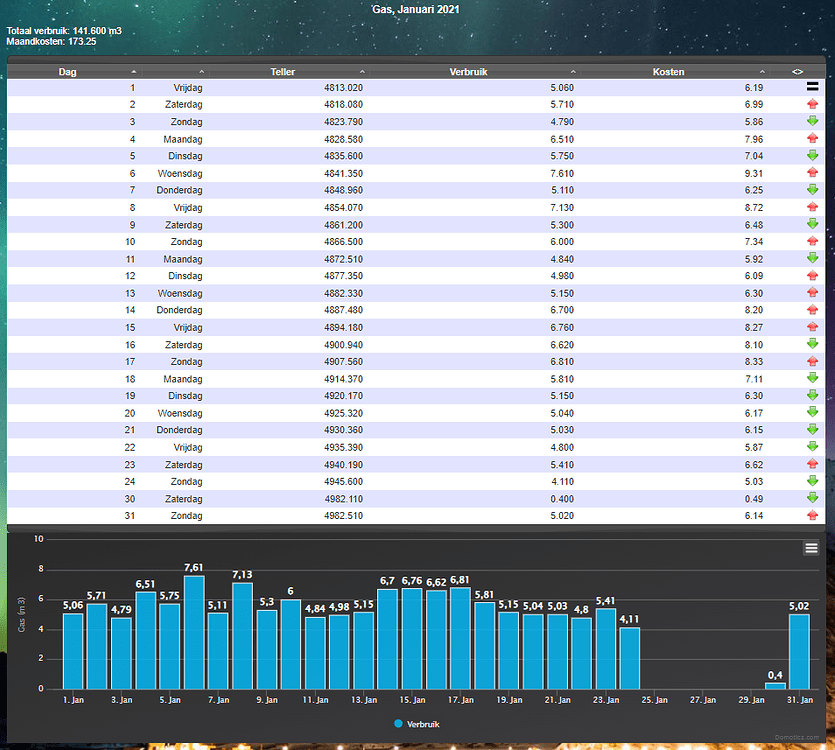835x750 pixels.
Task: Click green down arrow for day 3 Zondag
Action: (x=812, y=121)
